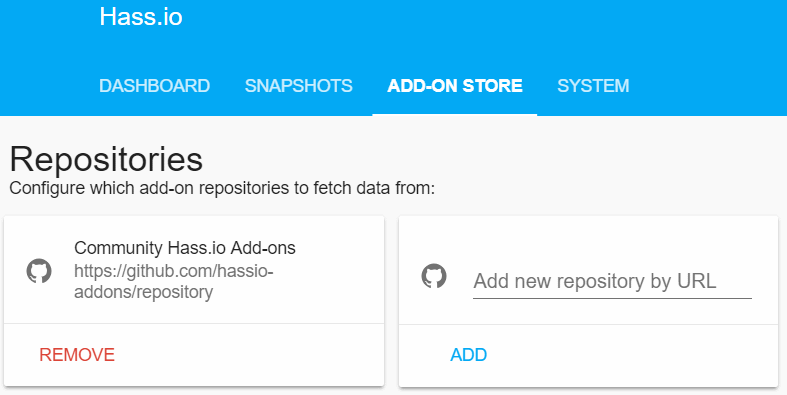This screenshot has height=395, width=787.
Task: Click the https://github.com/hassio- URL line
Action: 174,271
